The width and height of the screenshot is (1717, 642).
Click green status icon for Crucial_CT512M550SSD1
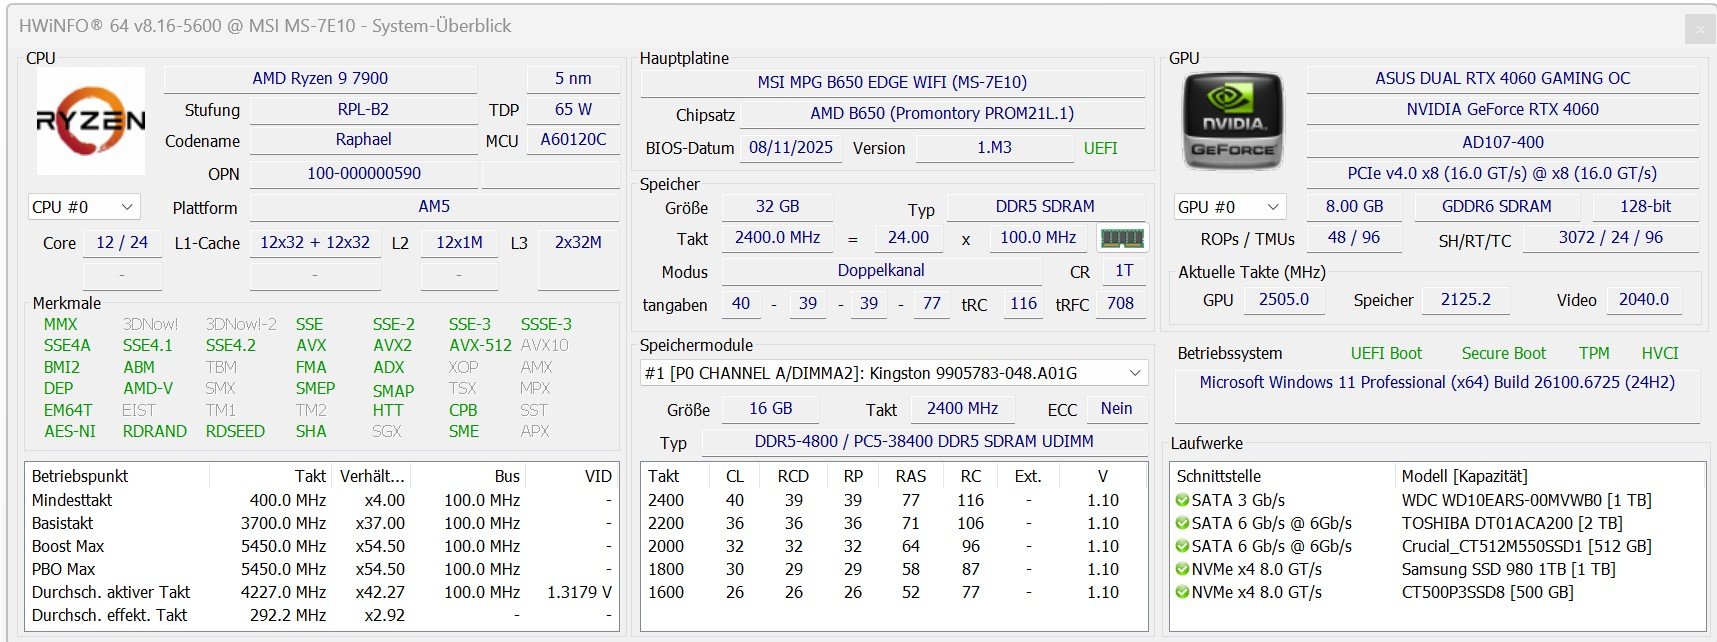coord(1182,546)
